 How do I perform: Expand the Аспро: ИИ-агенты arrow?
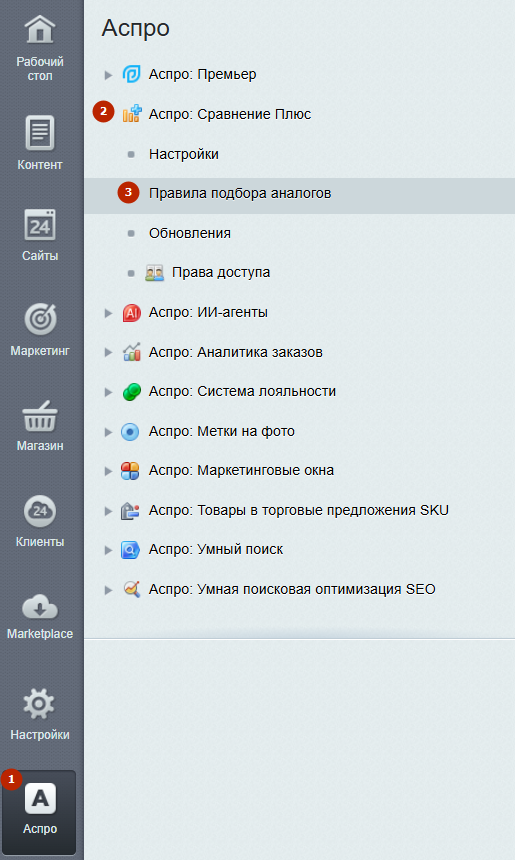109,313
